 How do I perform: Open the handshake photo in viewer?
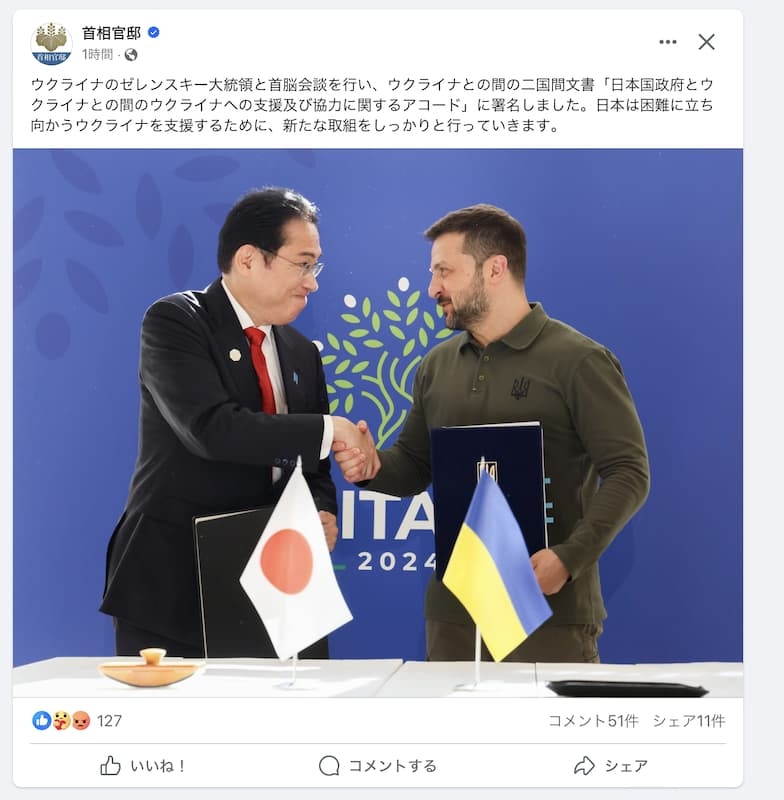[377, 422]
